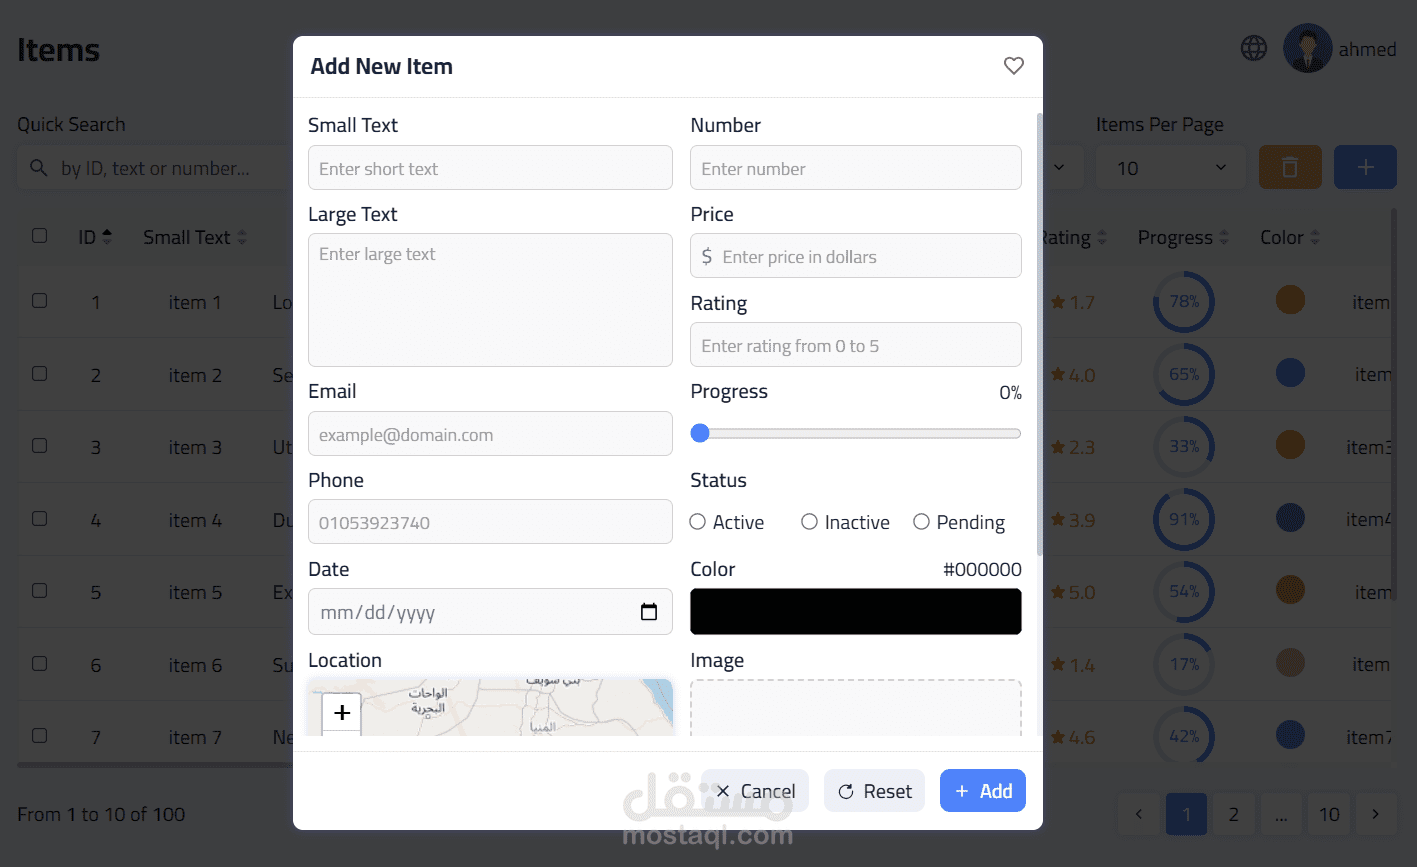Click the Small Text input field
This screenshot has width=1417, height=867.
pos(490,168)
